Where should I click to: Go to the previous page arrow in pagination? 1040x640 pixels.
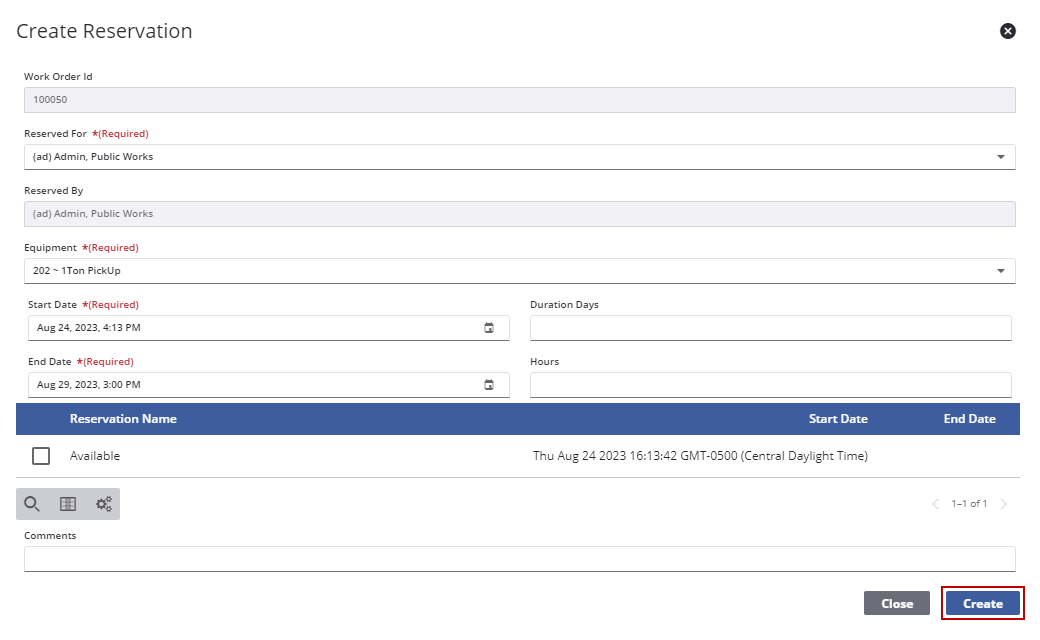935,504
